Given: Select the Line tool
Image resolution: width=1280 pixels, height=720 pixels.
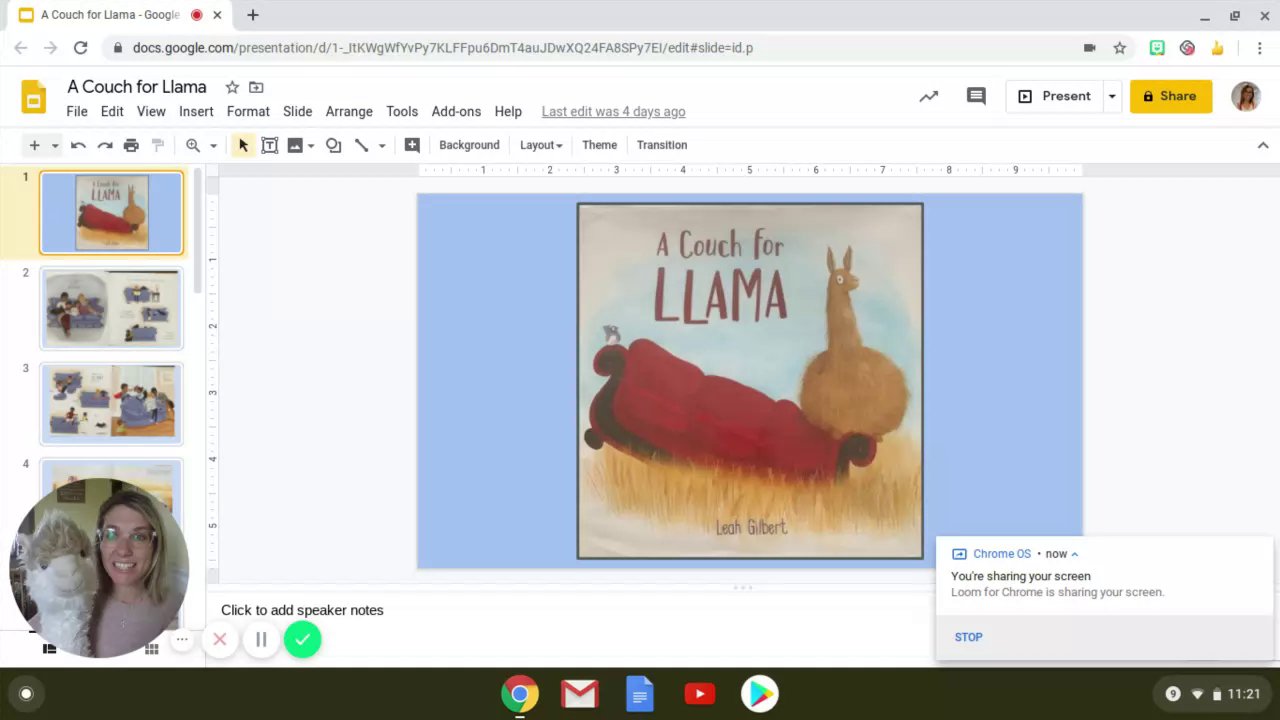Looking at the screenshot, I should [x=361, y=145].
